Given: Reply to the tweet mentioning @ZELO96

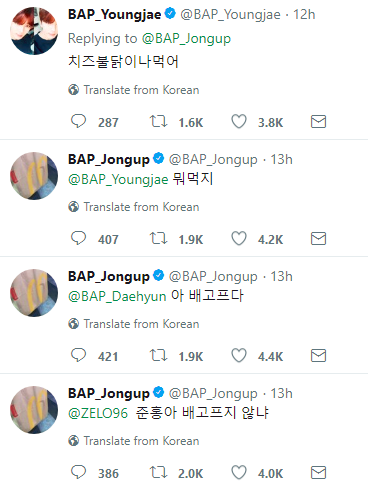Looking at the screenshot, I should click(79, 472).
